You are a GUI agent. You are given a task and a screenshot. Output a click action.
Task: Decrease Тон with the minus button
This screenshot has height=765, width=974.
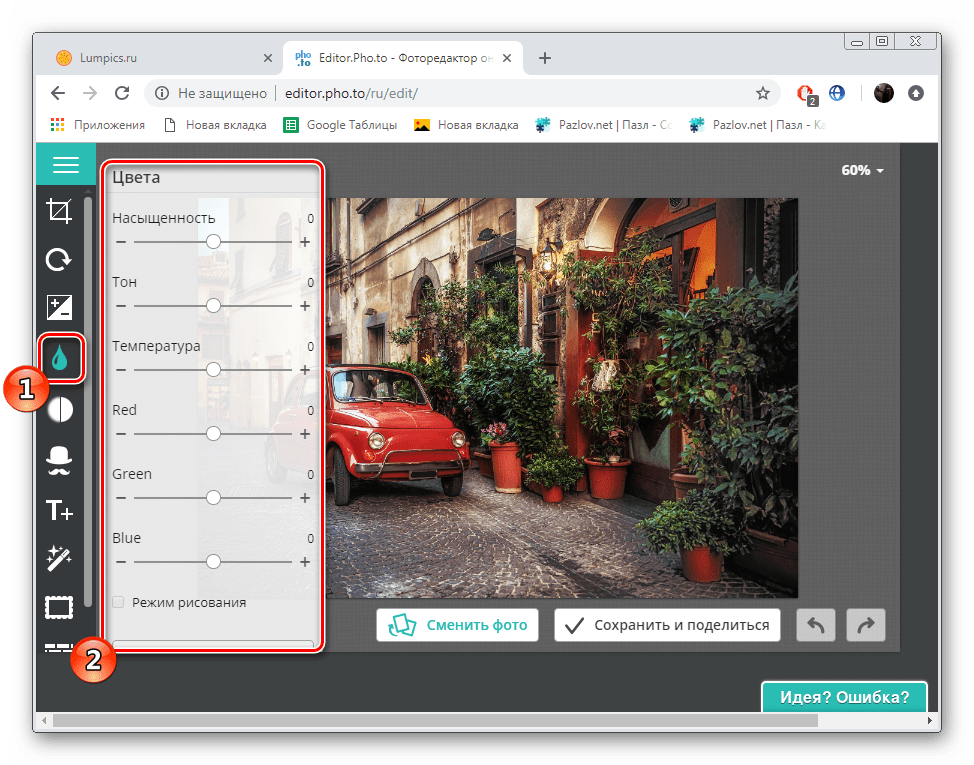121,306
